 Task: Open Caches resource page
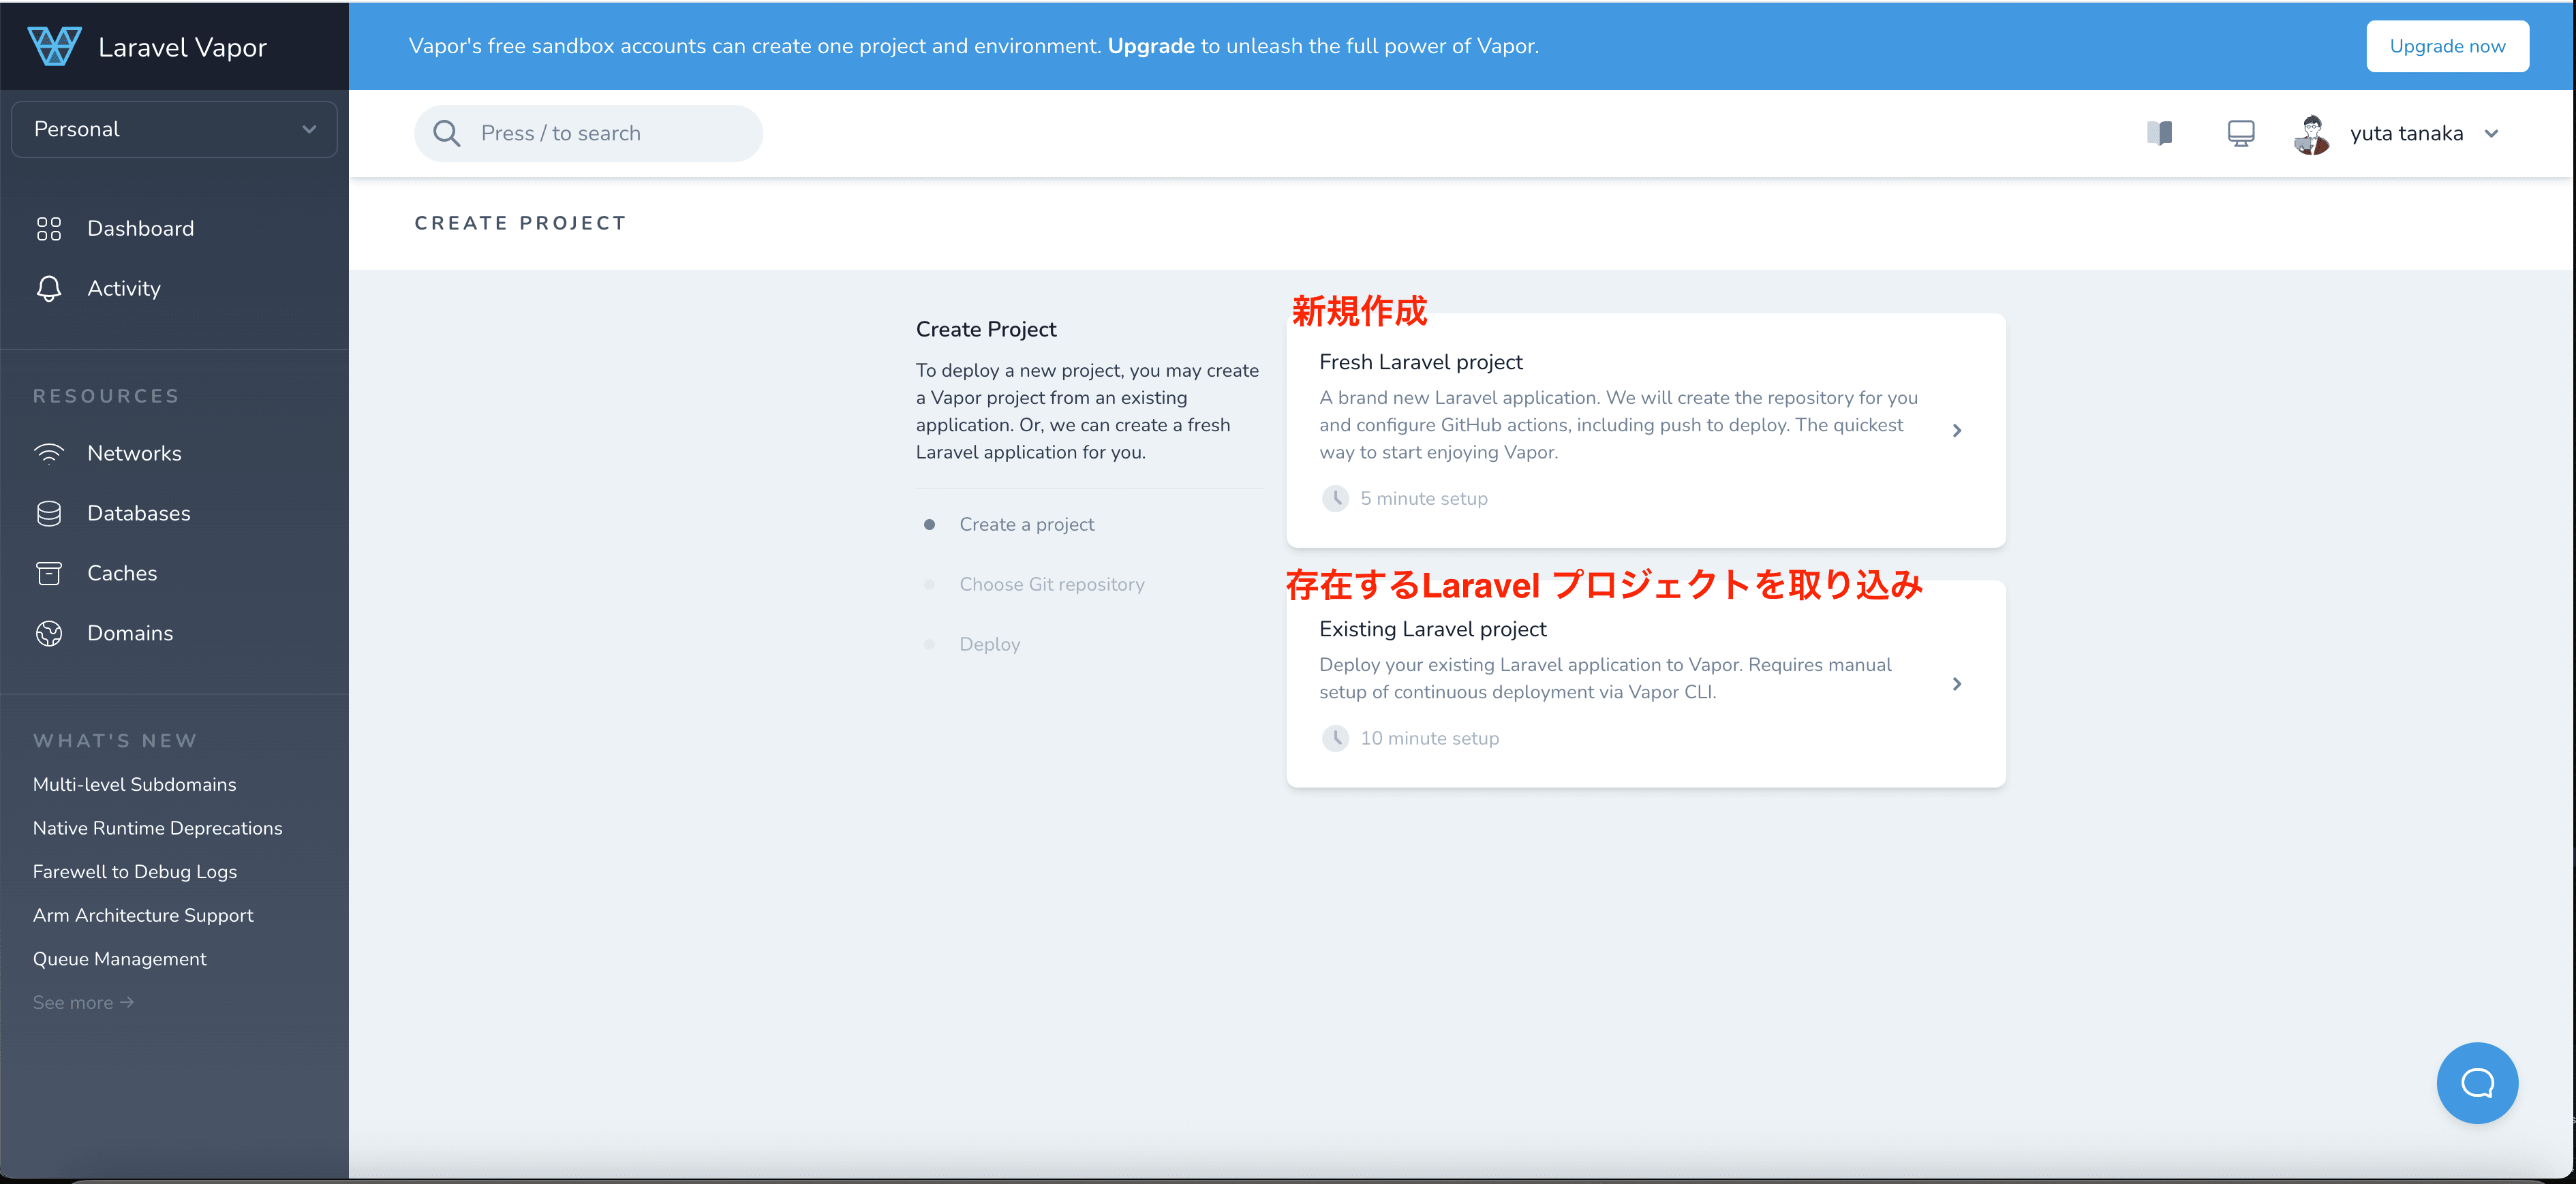click(x=122, y=573)
